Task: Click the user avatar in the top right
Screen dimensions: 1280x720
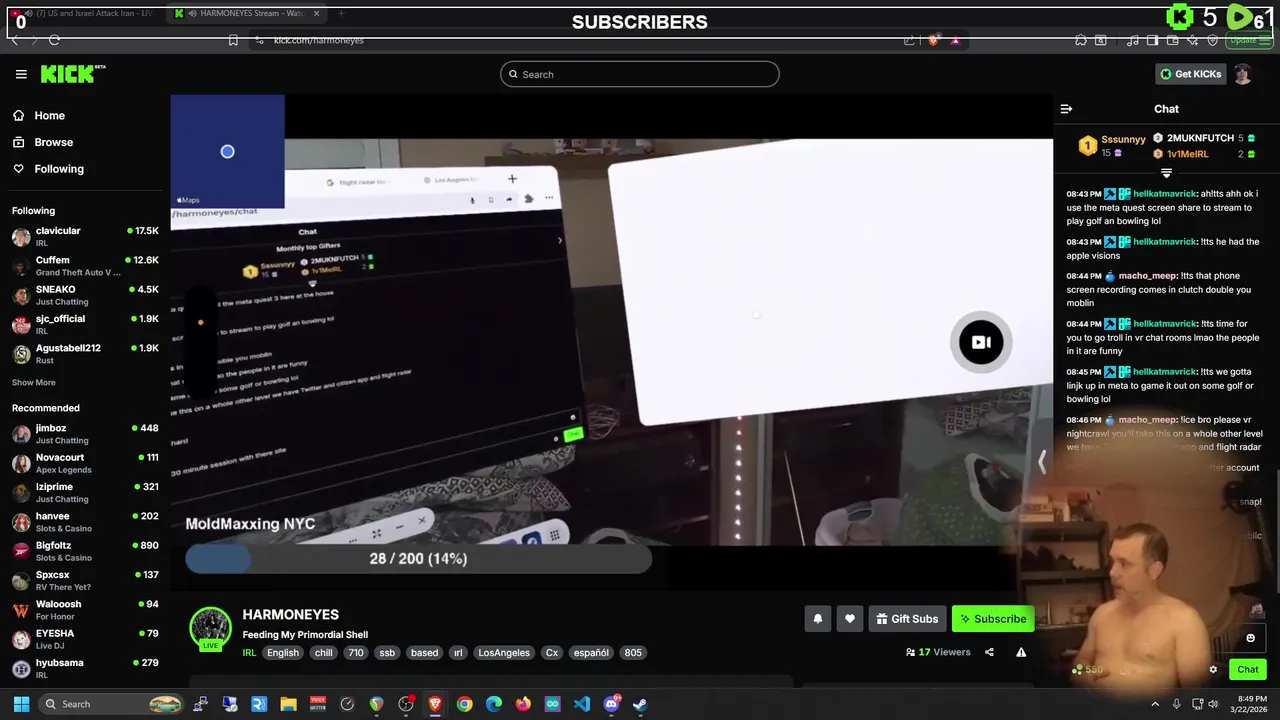Action: pos(1242,74)
